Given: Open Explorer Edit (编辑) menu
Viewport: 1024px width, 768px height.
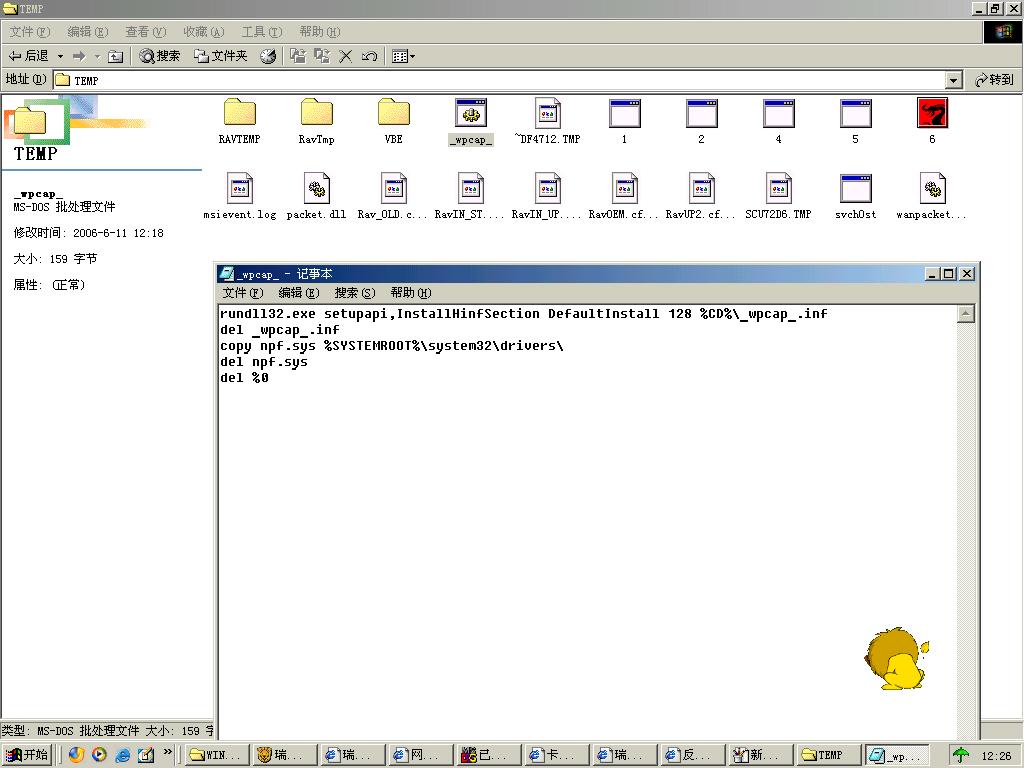Looking at the screenshot, I should (x=88, y=32).
